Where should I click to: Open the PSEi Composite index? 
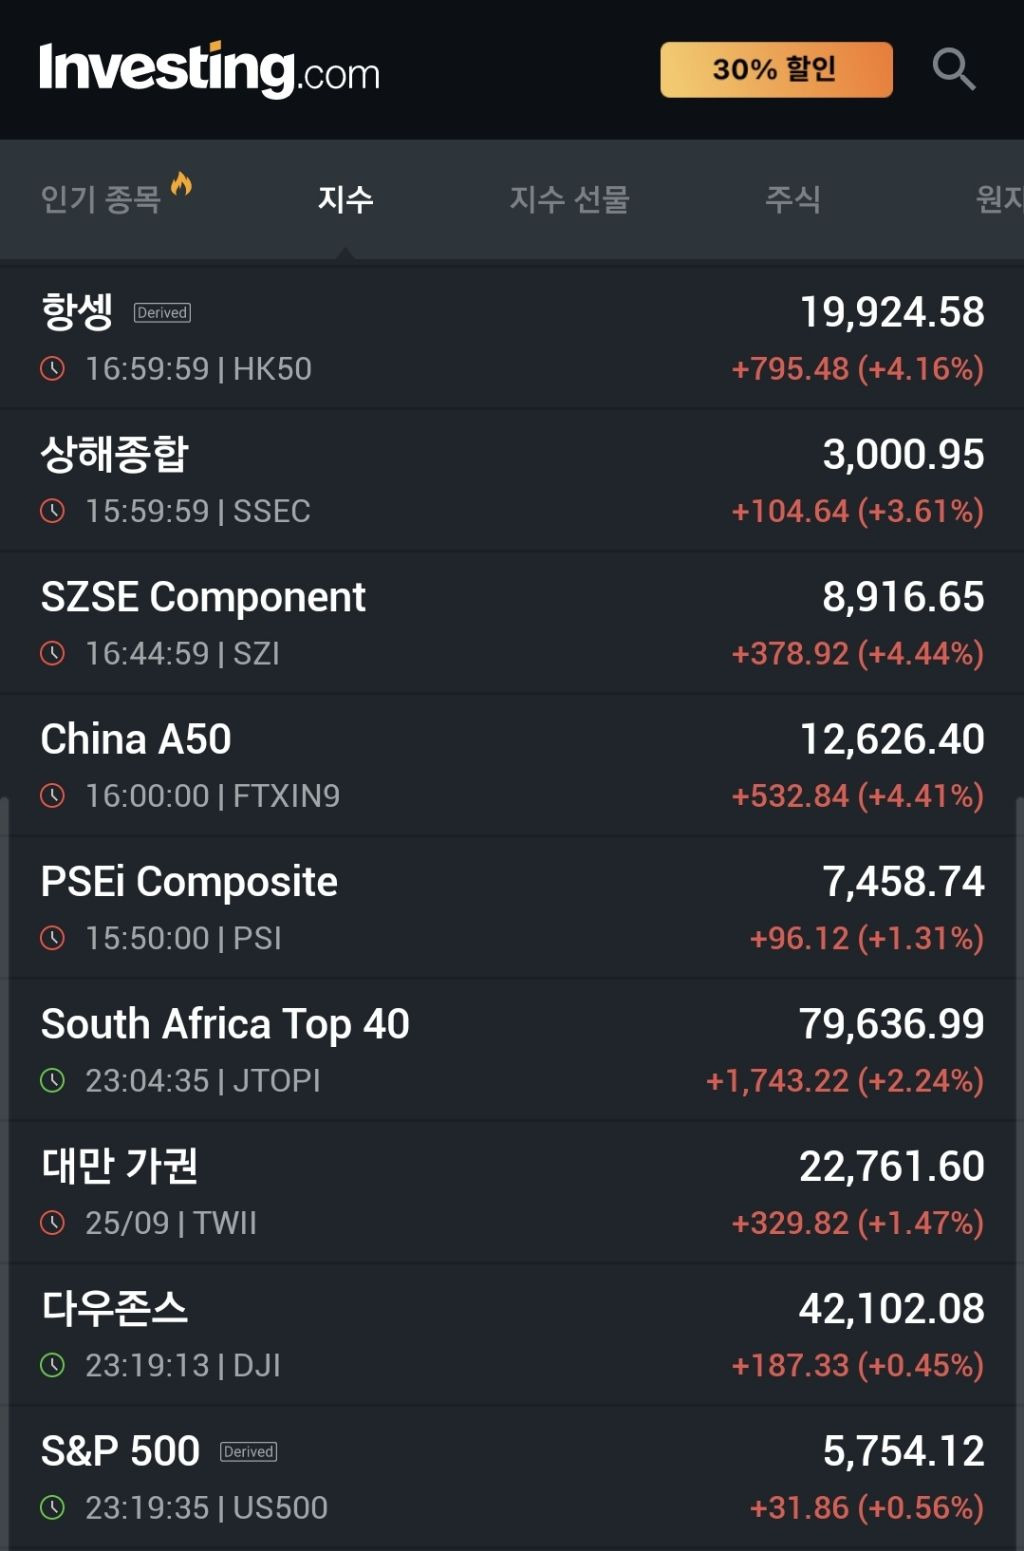pos(189,882)
